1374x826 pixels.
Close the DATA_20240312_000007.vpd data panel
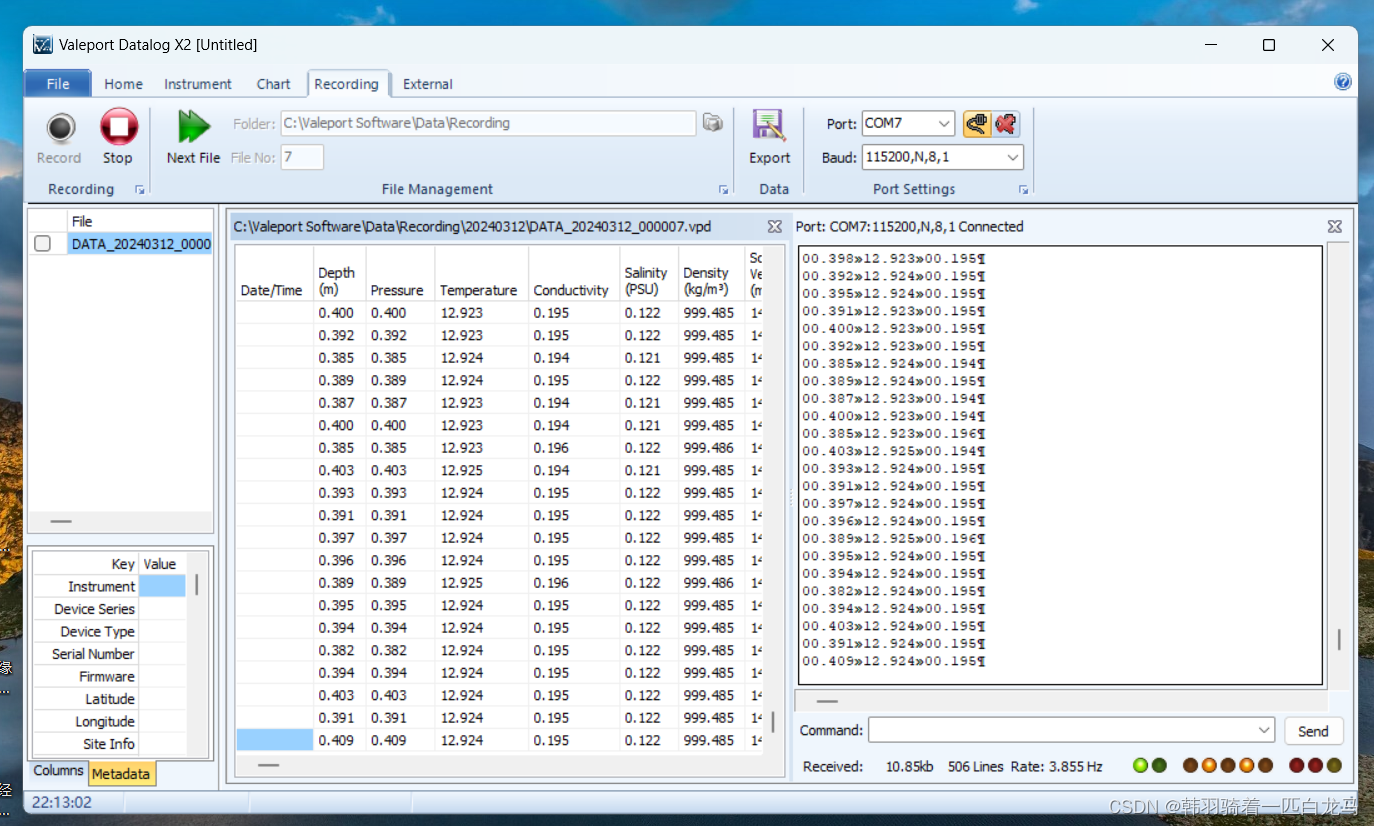tap(774, 227)
